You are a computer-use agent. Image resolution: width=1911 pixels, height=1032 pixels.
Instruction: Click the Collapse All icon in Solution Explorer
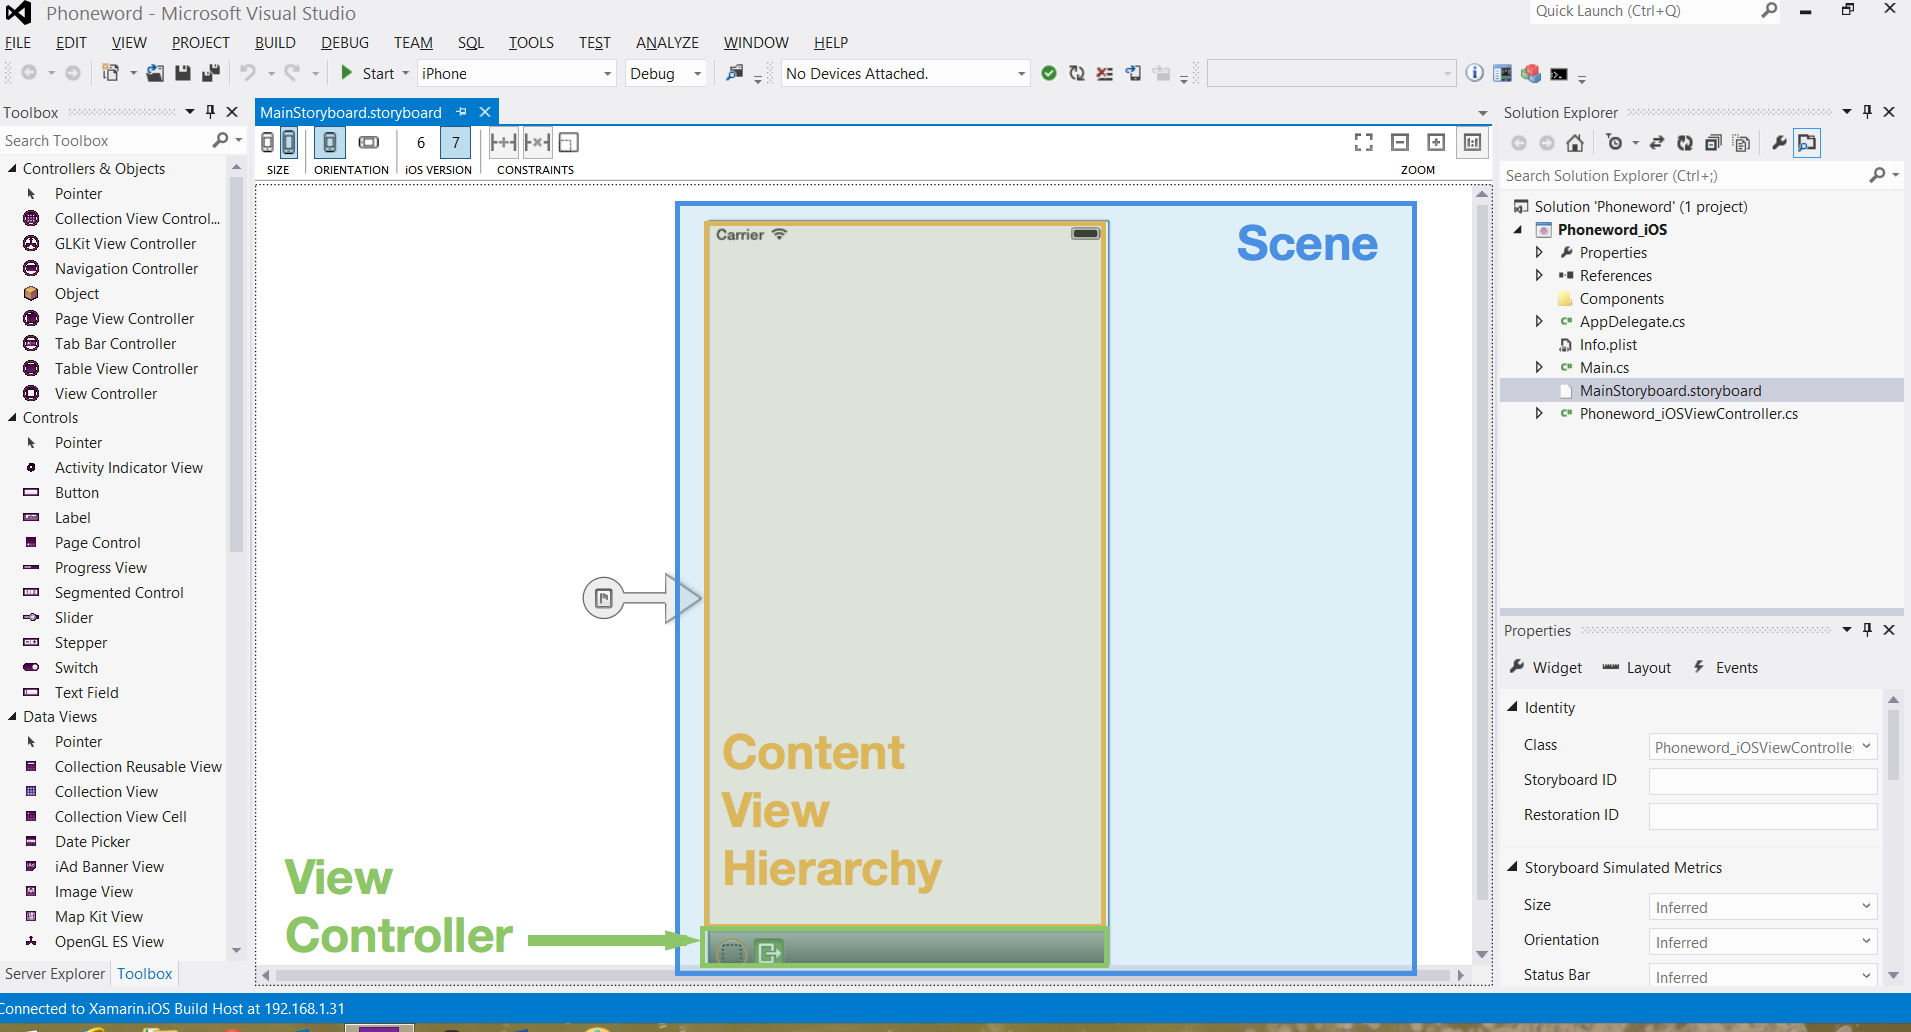click(x=1713, y=143)
